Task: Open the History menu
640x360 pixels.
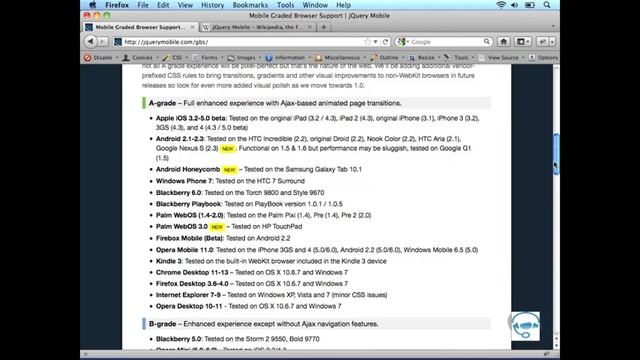Action: pos(212,5)
